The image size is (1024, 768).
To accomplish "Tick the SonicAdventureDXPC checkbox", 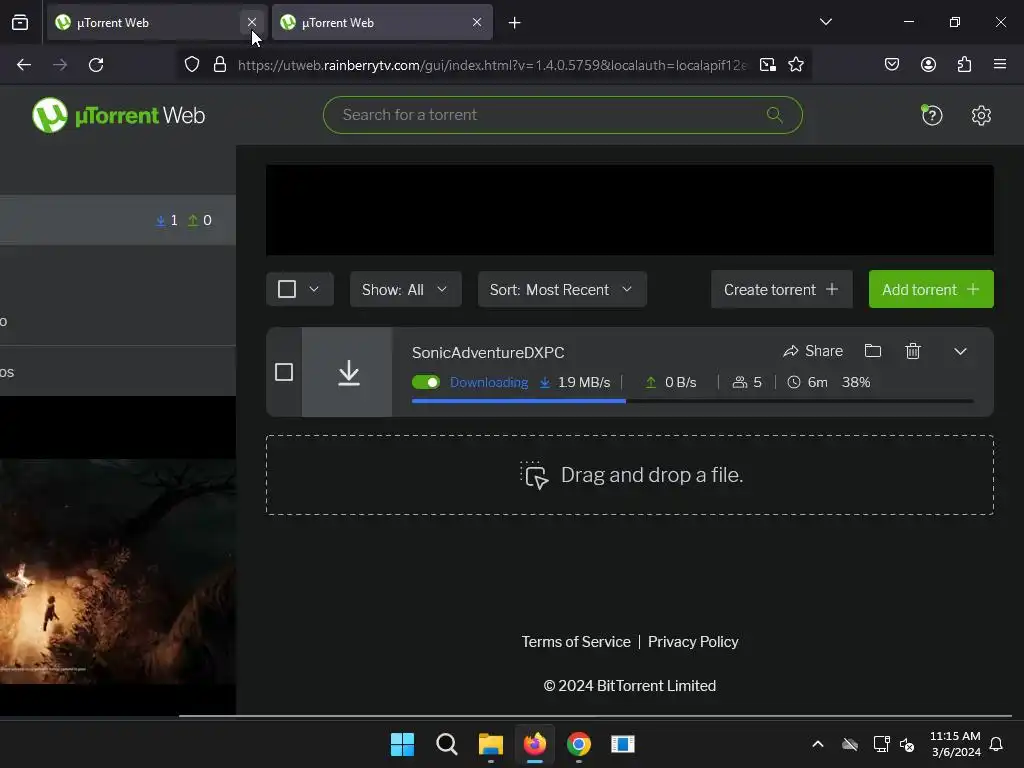I will pos(284,372).
